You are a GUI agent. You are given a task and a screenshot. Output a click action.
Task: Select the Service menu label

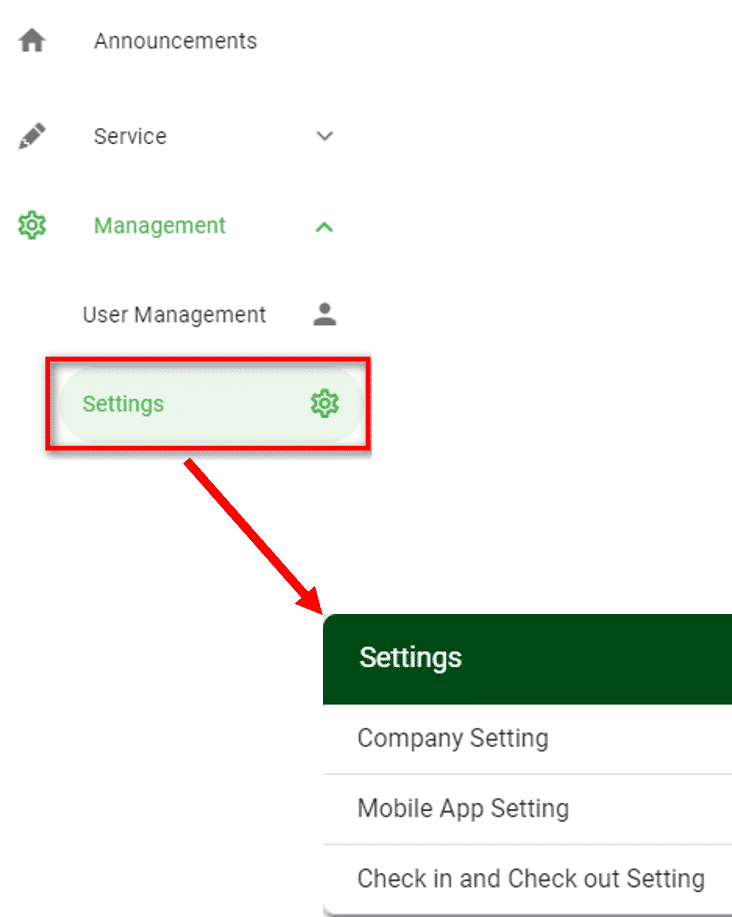[130, 136]
